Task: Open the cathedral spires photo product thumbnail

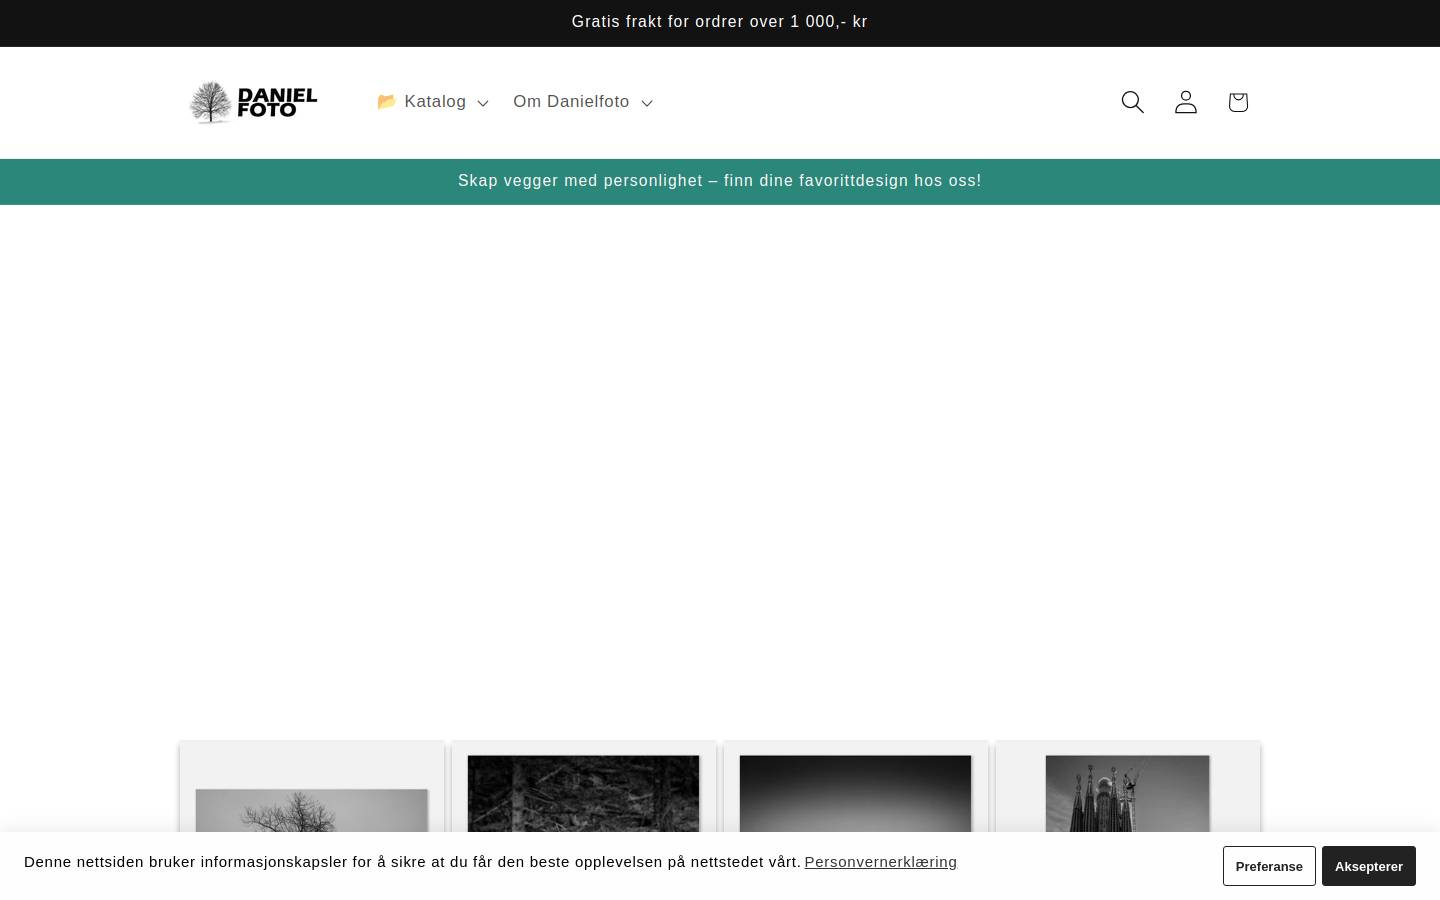Action: pos(1128,786)
